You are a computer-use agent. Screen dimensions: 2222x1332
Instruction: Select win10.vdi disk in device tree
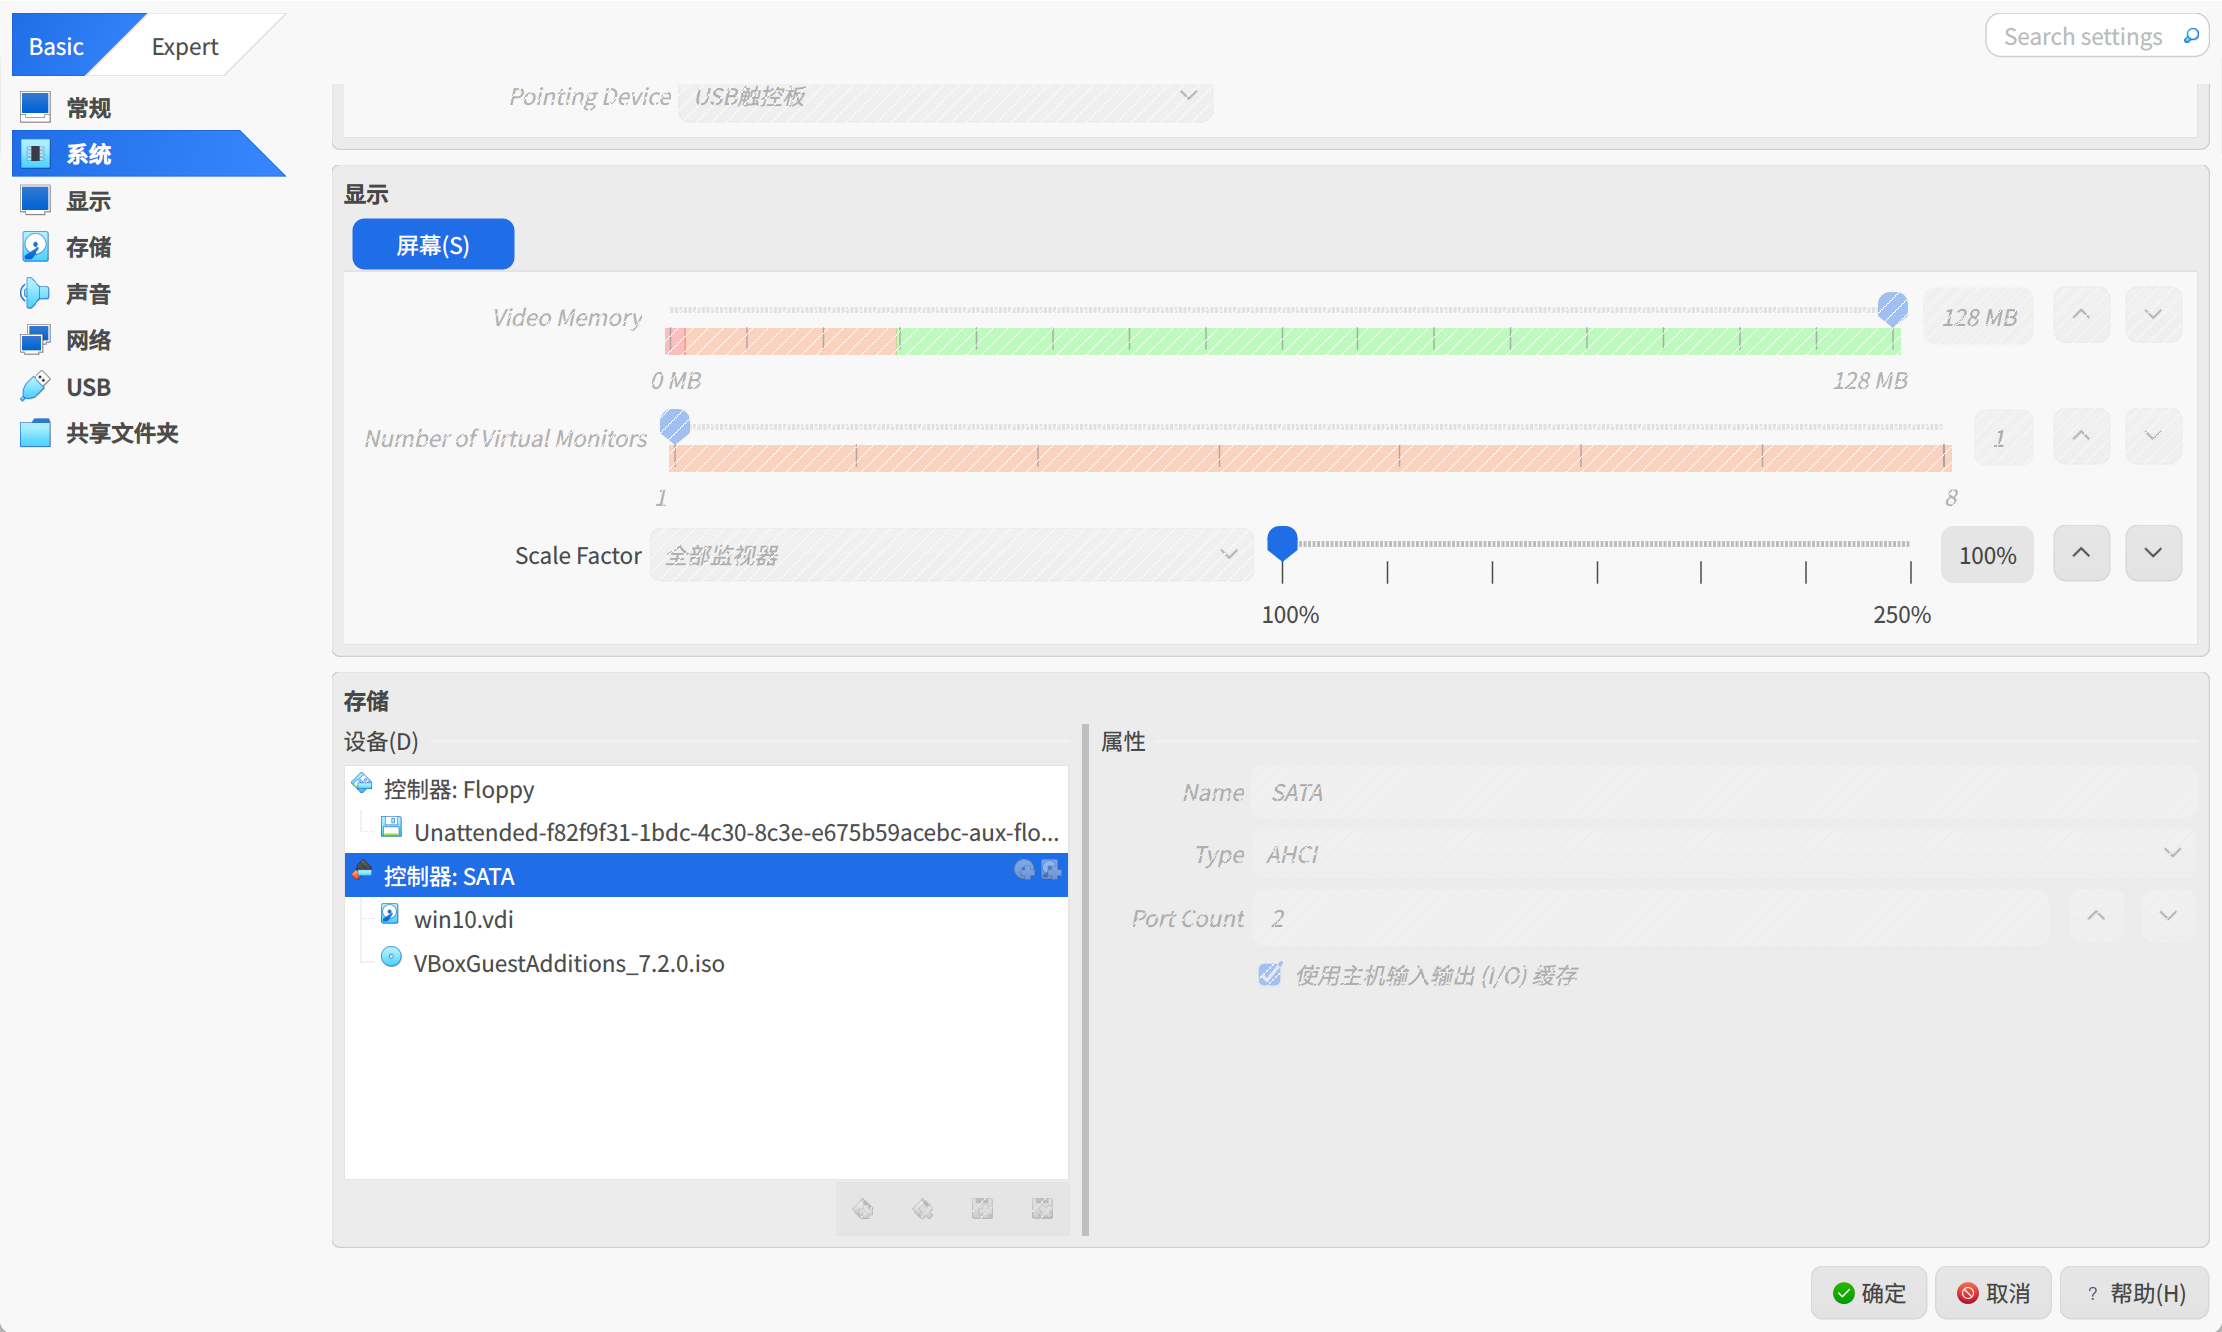point(706,919)
